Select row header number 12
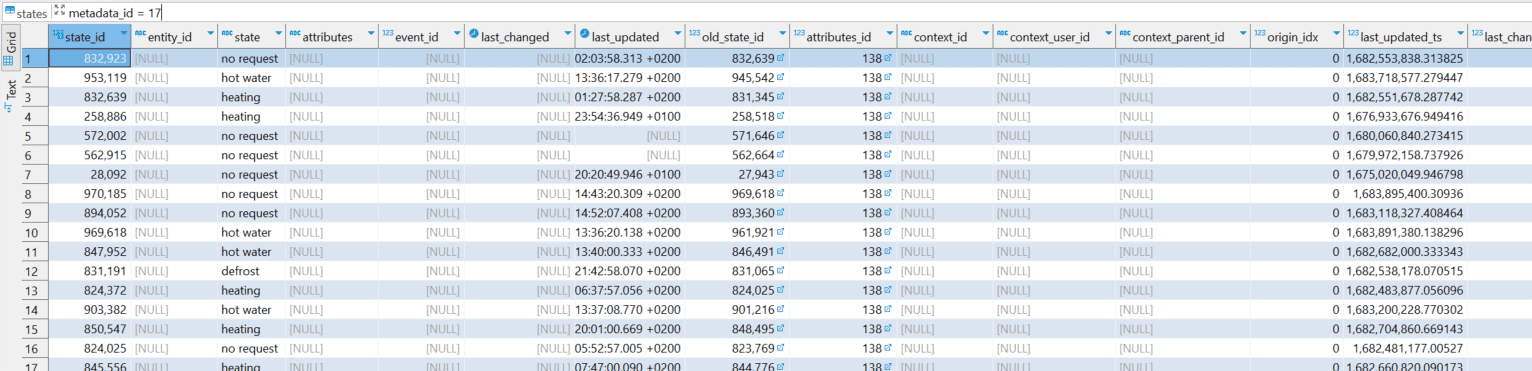The height and width of the screenshot is (371, 1532). [x=35, y=272]
